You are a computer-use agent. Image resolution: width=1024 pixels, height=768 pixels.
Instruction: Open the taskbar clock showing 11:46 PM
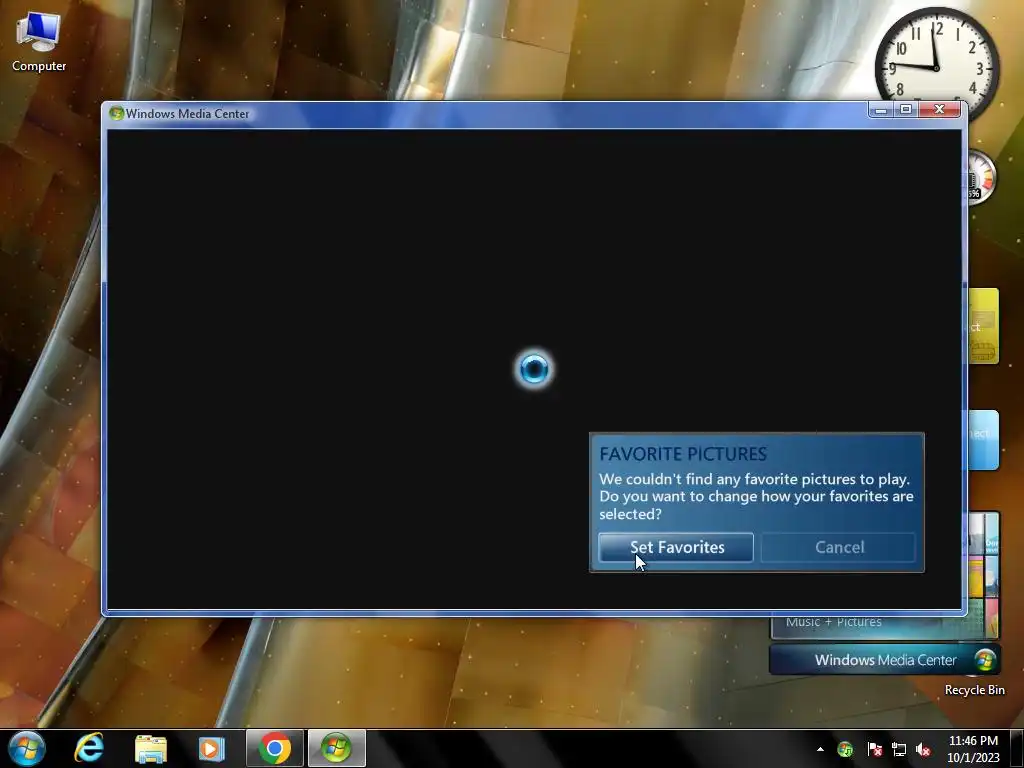973,749
